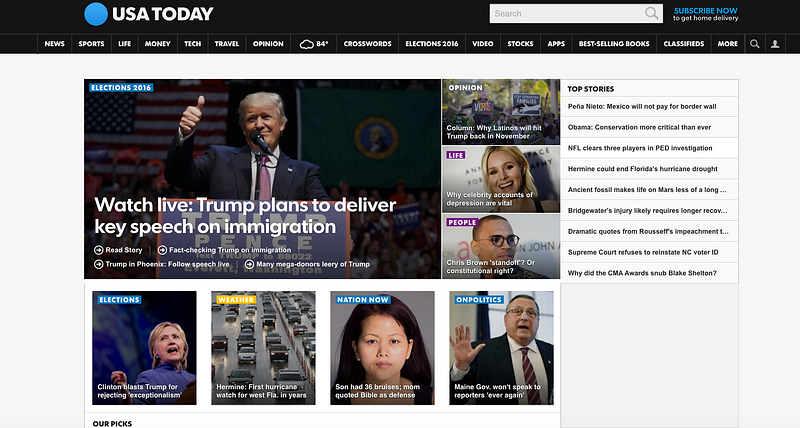Go to VIDEO section
Screen dimensions: 800x428
pyautogui.click(x=483, y=44)
